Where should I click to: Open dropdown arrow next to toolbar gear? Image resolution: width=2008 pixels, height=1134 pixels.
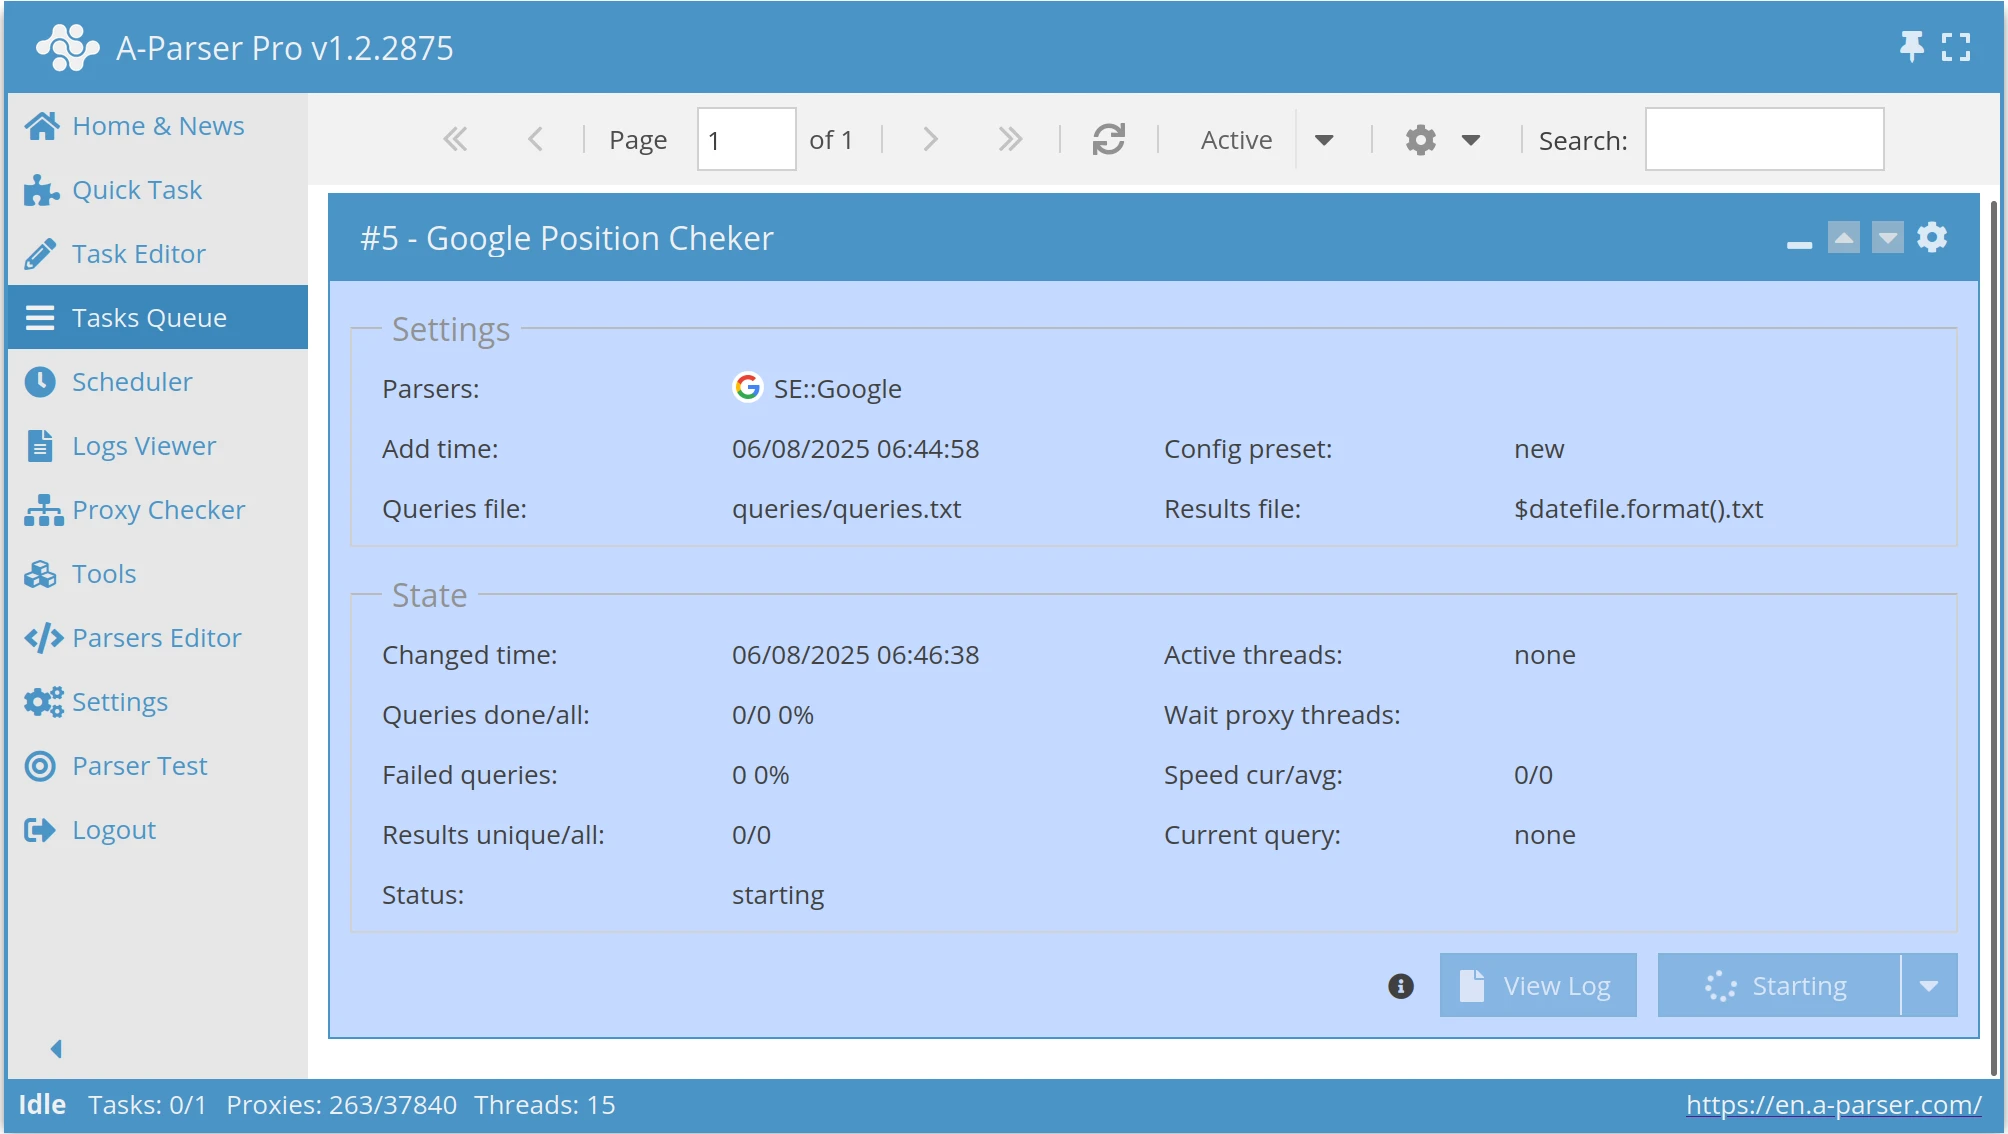1470,140
